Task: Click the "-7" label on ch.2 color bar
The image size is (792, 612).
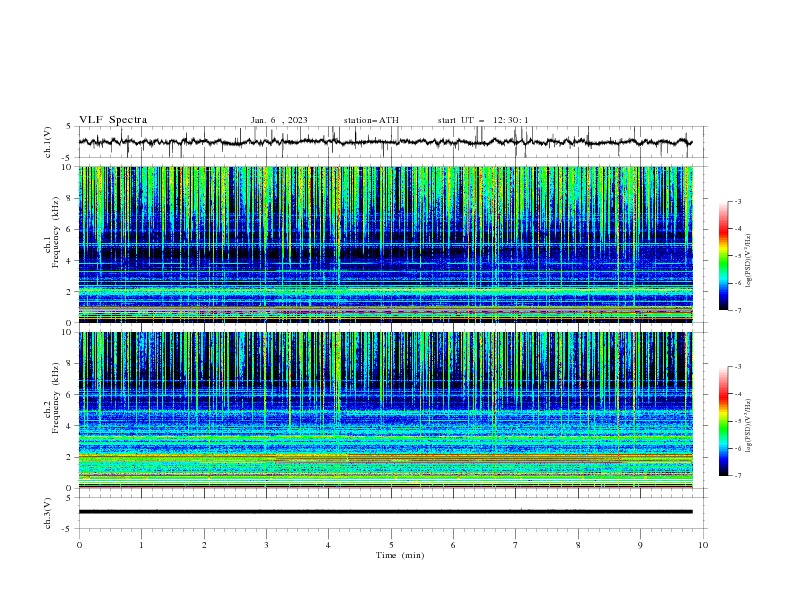Action: tap(738, 475)
